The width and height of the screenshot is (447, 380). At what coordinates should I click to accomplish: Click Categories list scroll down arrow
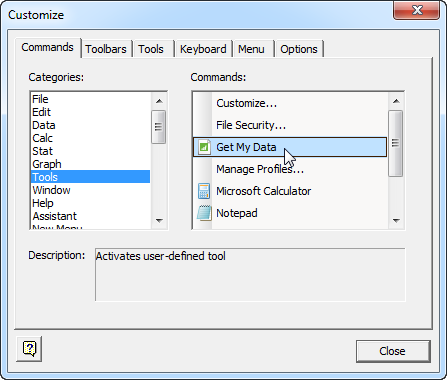pos(159,220)
